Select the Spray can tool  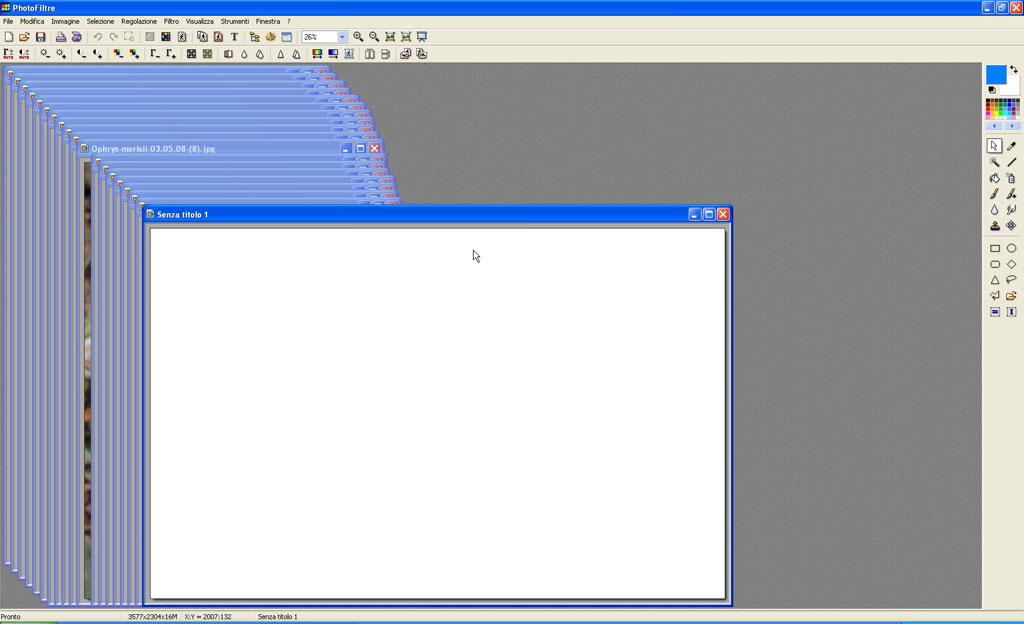click(1012, 178)
